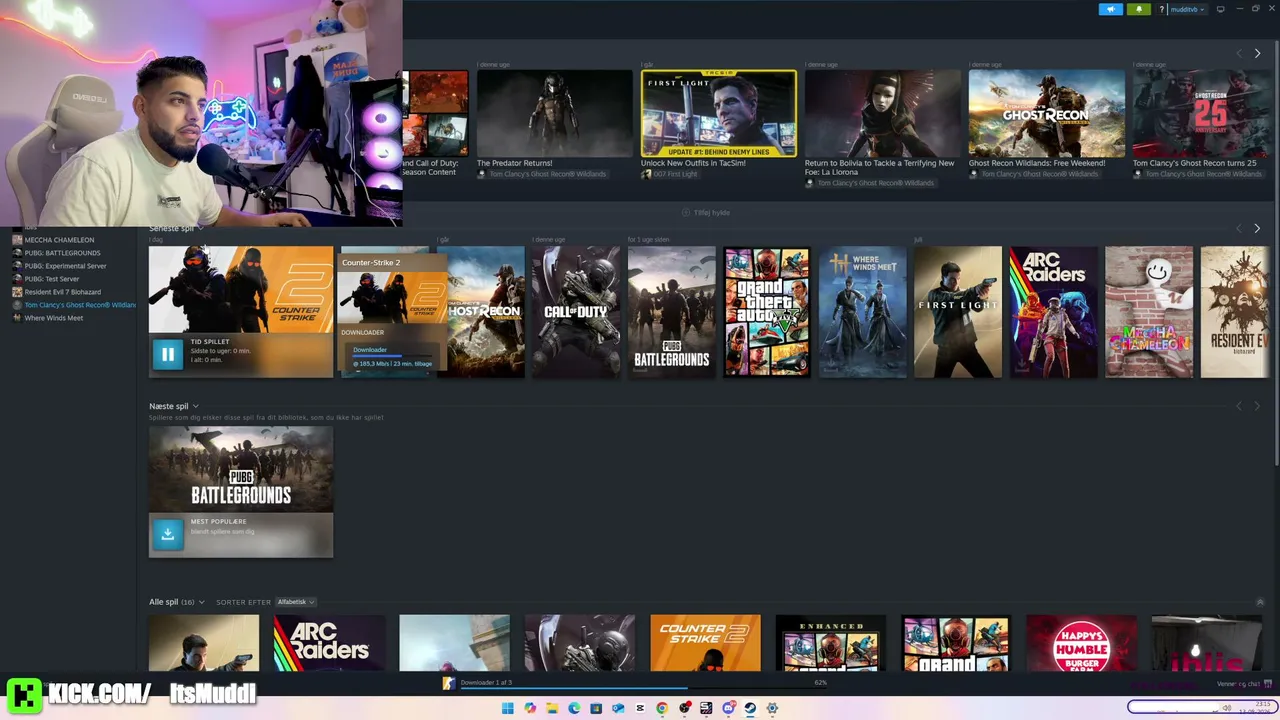Open Ghost Recon Wildlands Free Weekend news
The height and width of the screenshot is (720, 1280).
(1046, 113)
